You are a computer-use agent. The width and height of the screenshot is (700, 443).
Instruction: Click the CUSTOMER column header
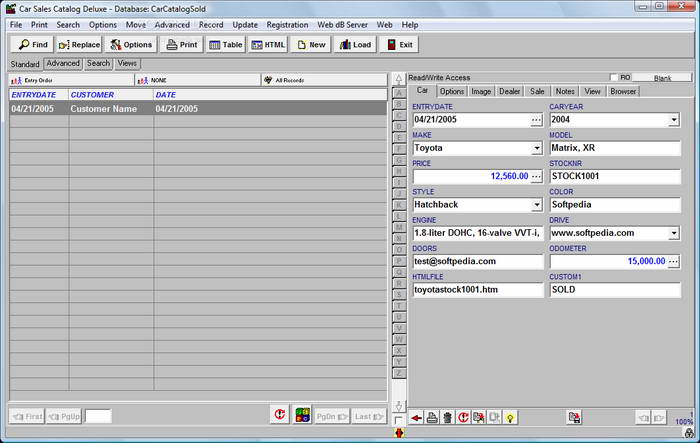tap(111, 95)
